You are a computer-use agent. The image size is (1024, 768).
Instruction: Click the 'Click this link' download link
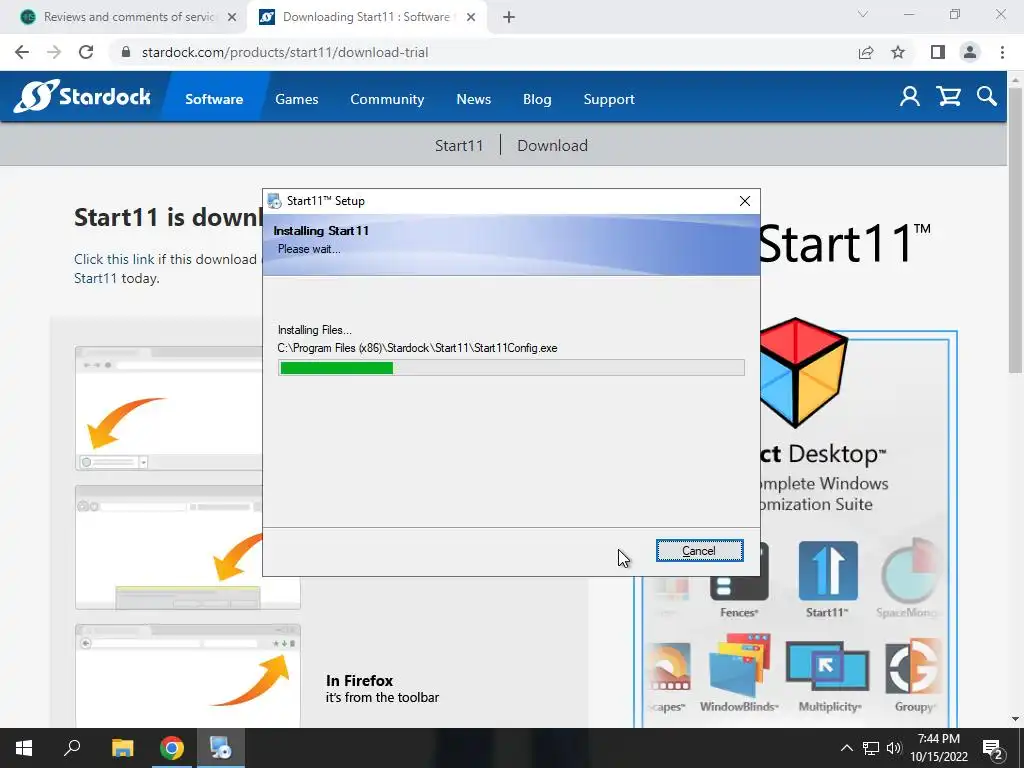[x=114, y=259]
